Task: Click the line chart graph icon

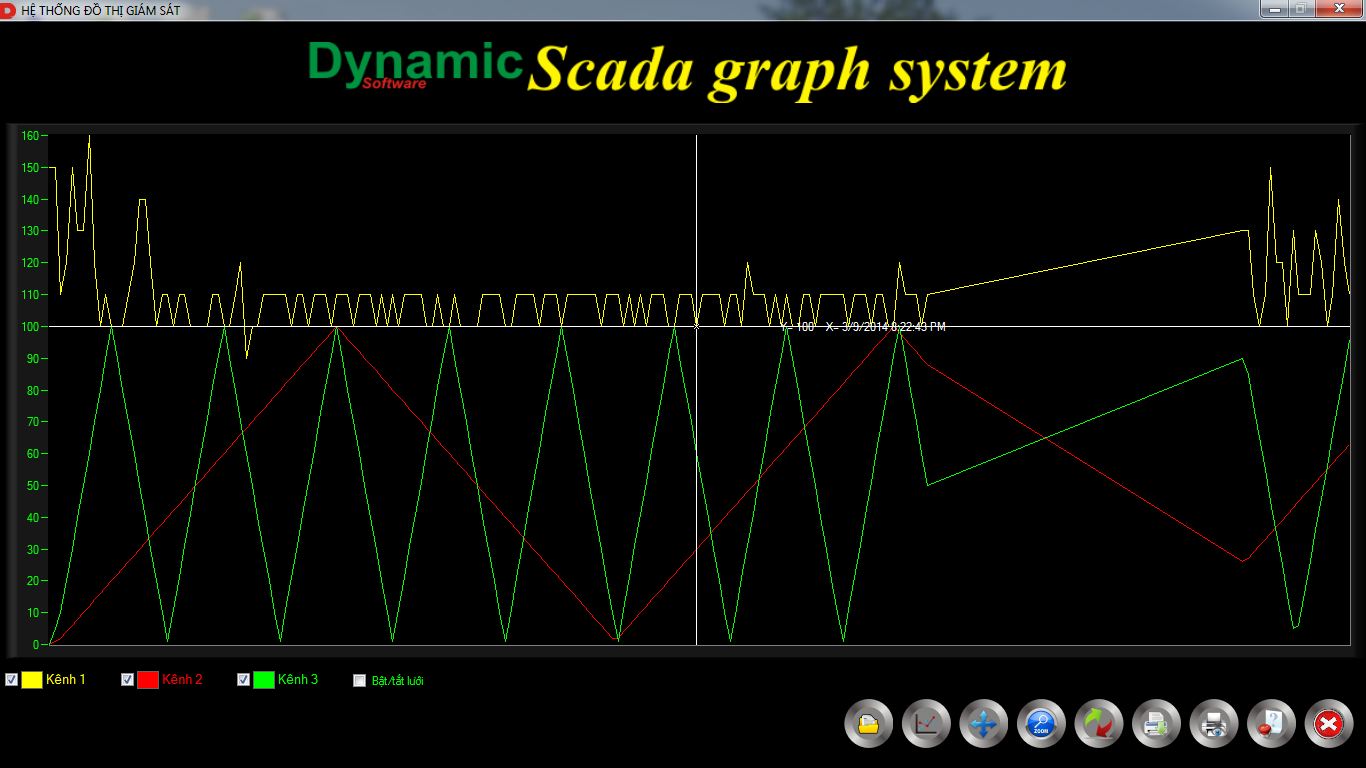Action: click(927, 724)
